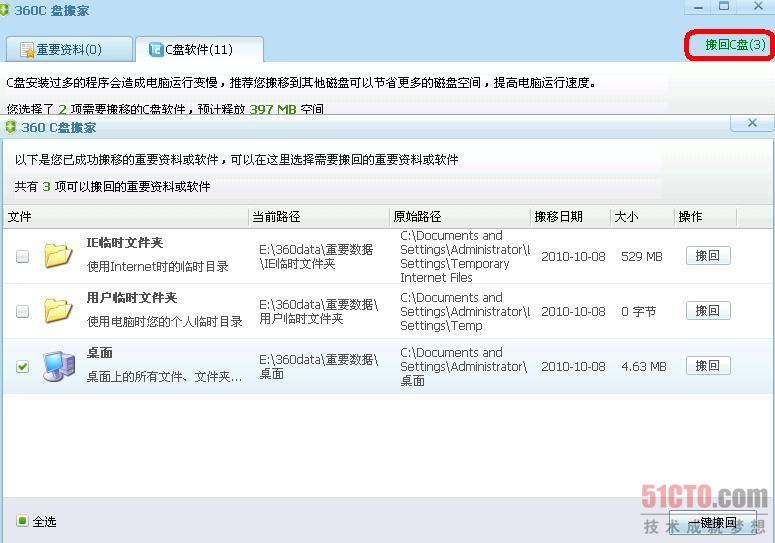Sort by the 当前路径 column header
Screen dimensions: 775x543
pyautogui.click(x=319, y=217)
